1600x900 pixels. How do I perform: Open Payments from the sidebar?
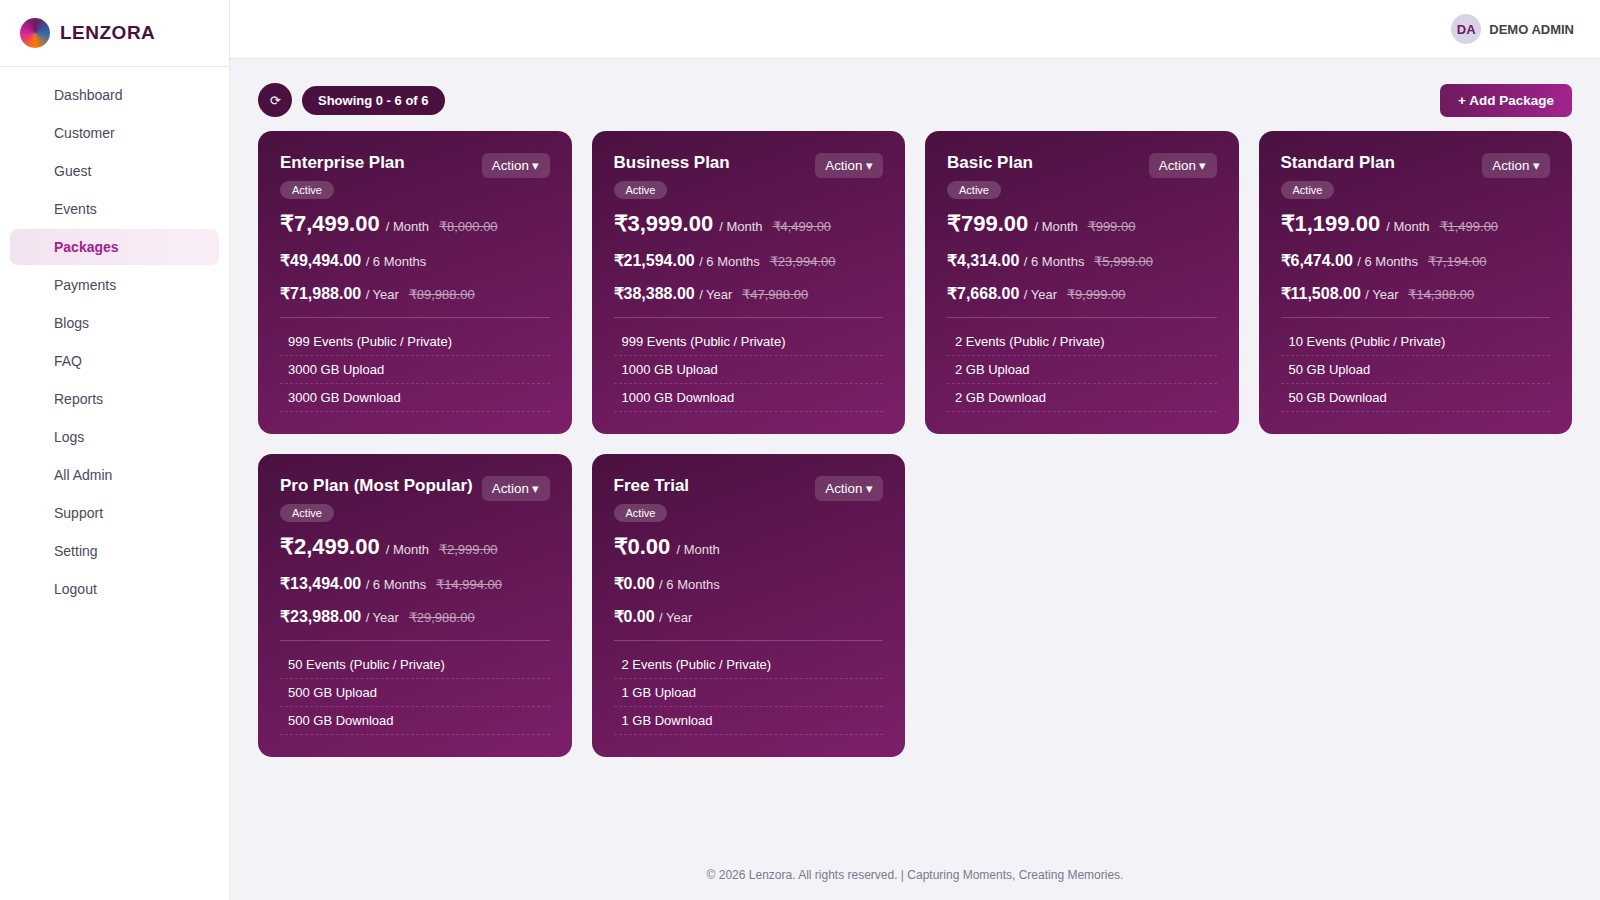coord(114,285)
